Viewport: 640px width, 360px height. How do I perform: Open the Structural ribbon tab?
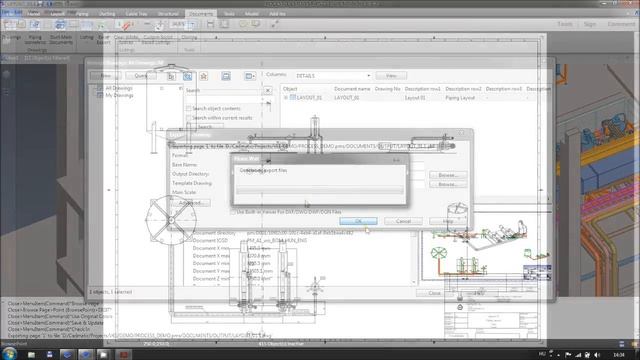tap(168, 14)
